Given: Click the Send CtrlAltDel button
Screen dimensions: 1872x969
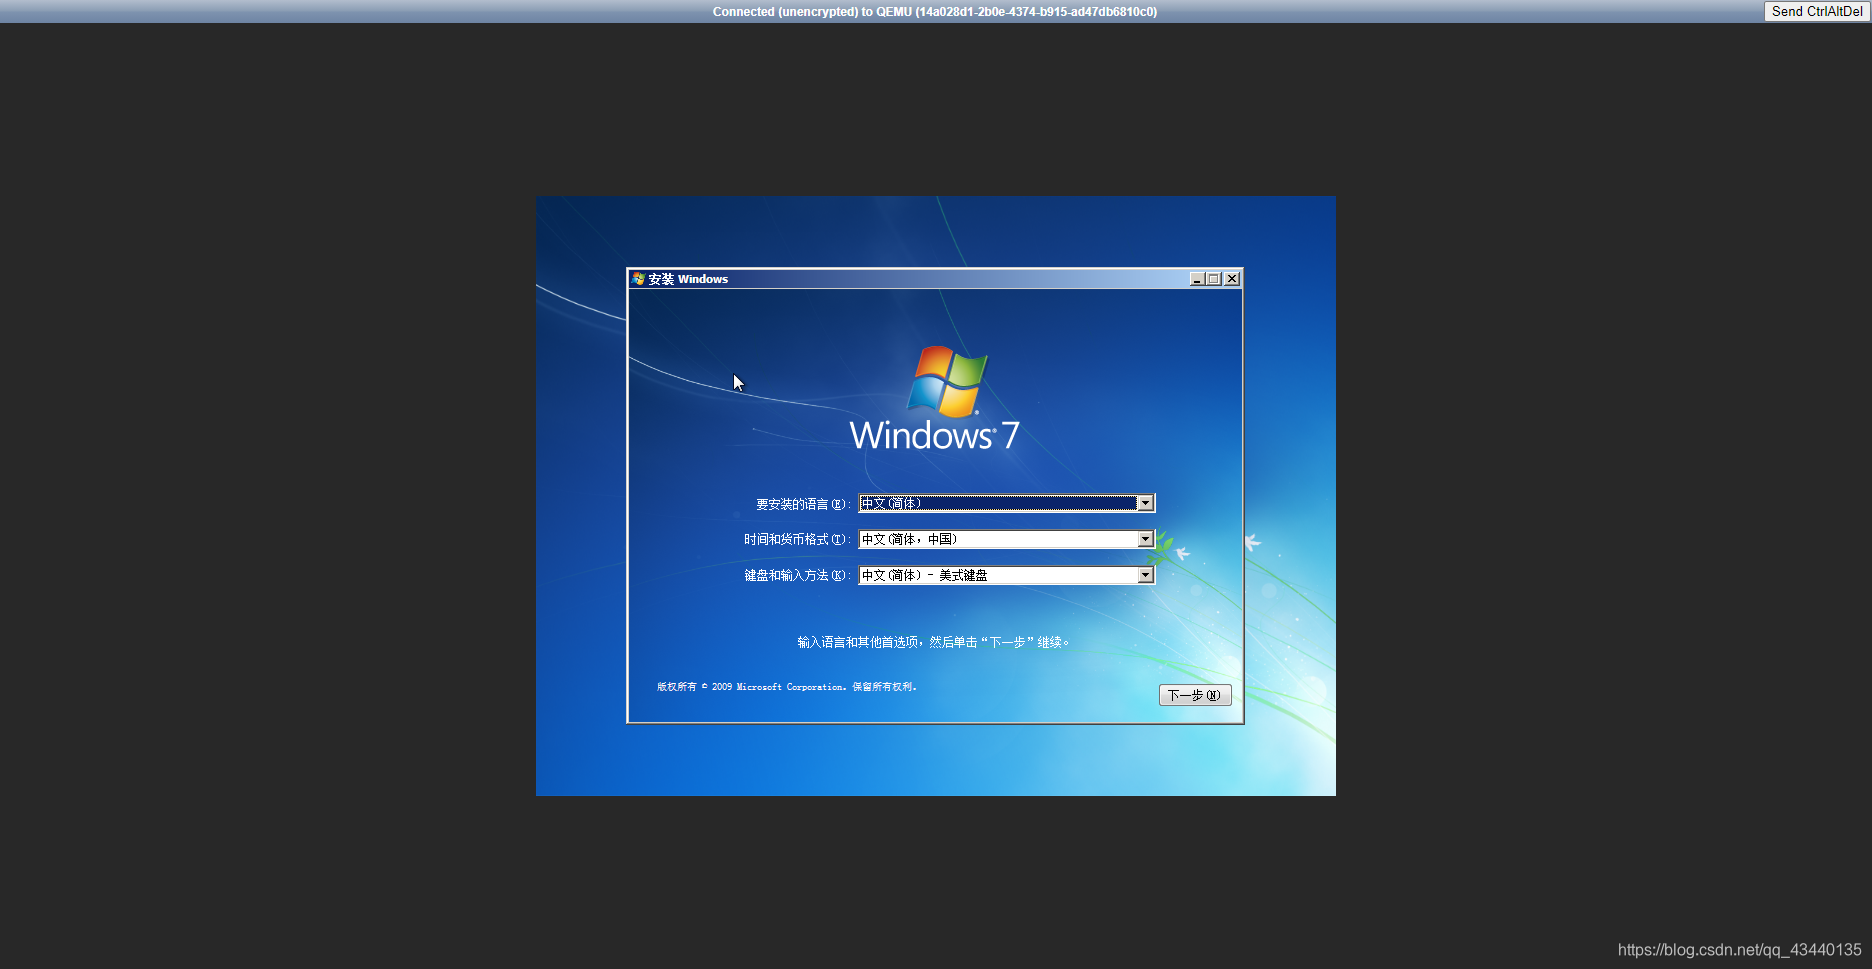Looking at the screenshot, I should coord(1817,11).
